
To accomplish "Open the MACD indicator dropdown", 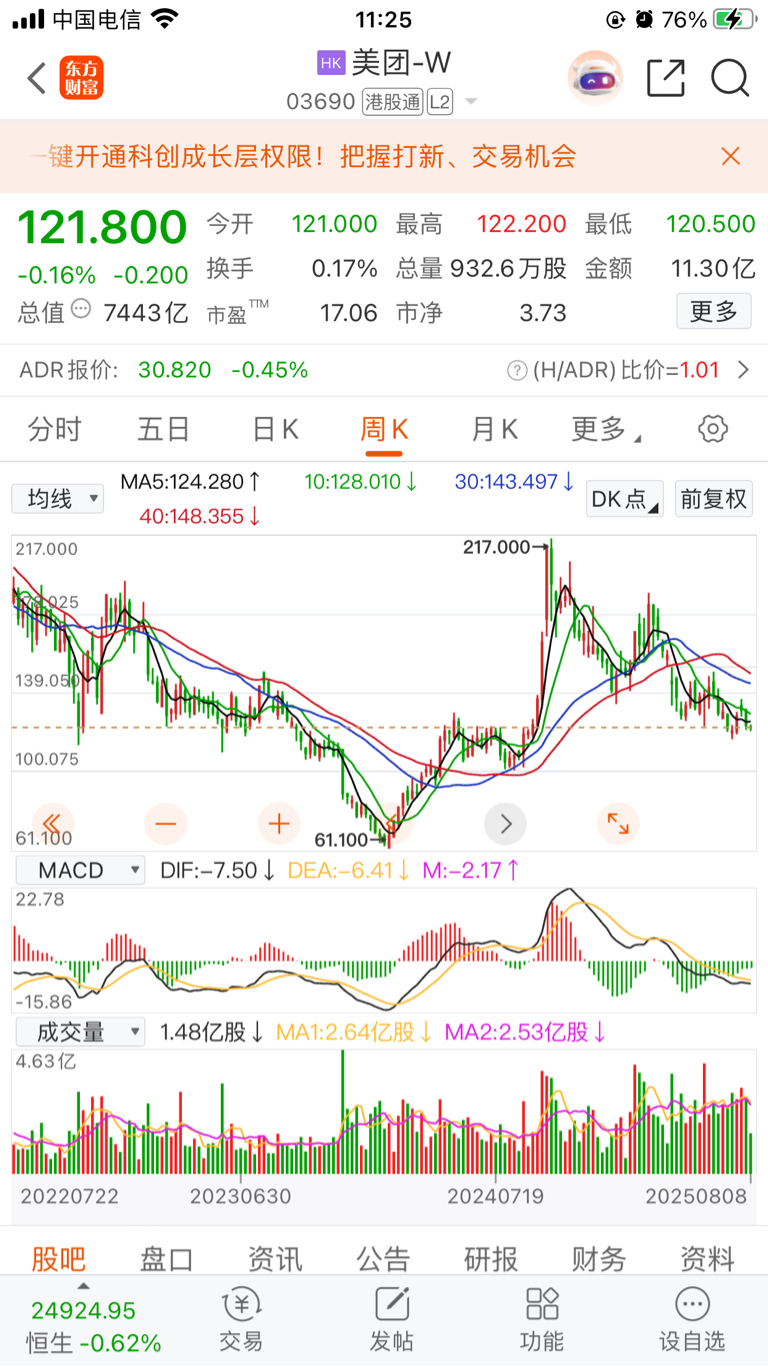I will (x=78, y=870).
